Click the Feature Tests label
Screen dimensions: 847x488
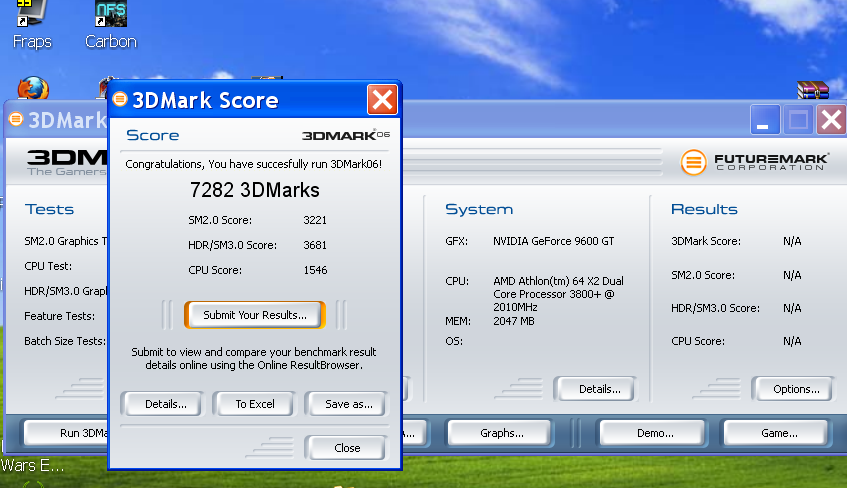pyautogui.click(x=59, y=316)
